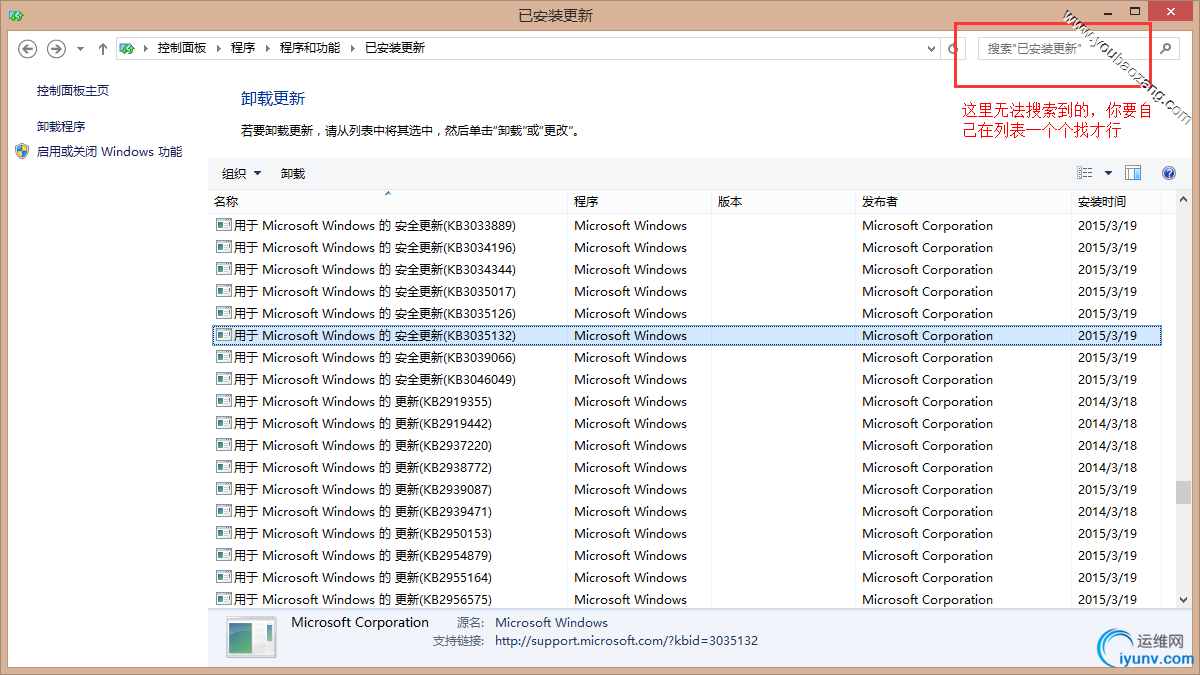Refresh the installed updates list
The width and height of the screenshot is (1200, 675).
coord(954,48)
